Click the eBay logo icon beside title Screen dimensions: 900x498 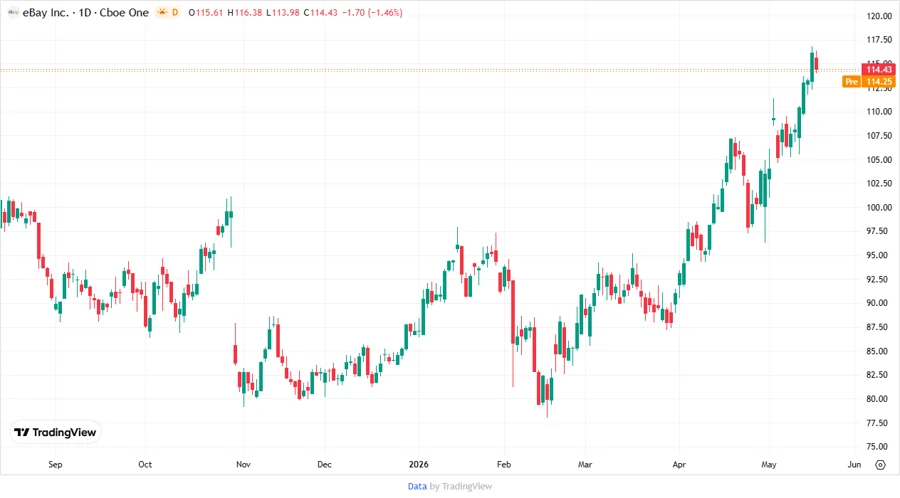(x=13, y=12)
